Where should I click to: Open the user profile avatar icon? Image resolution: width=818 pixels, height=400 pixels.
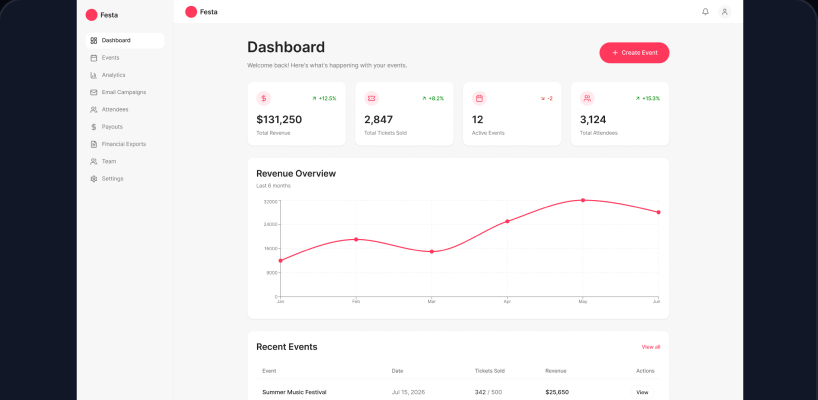tap(724, 11)
